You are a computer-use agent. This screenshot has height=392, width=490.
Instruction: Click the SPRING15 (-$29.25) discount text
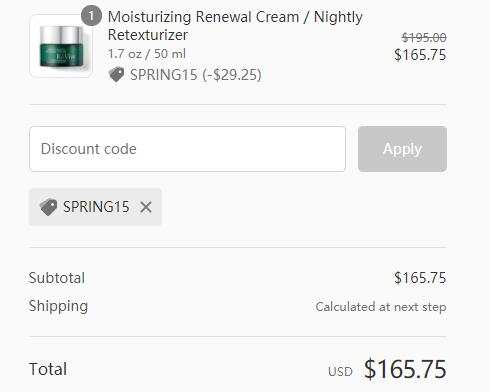click(196, 75)
